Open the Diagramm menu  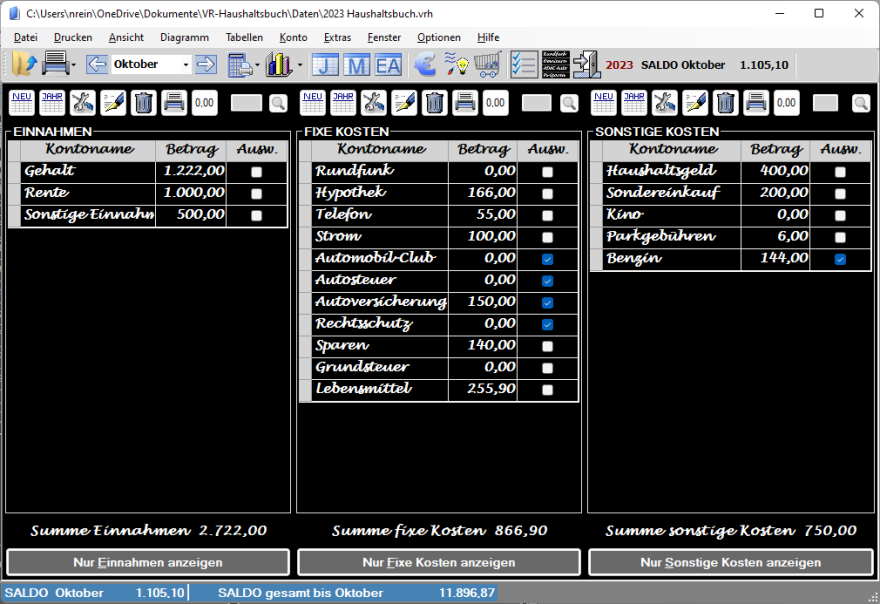(184, 37)
